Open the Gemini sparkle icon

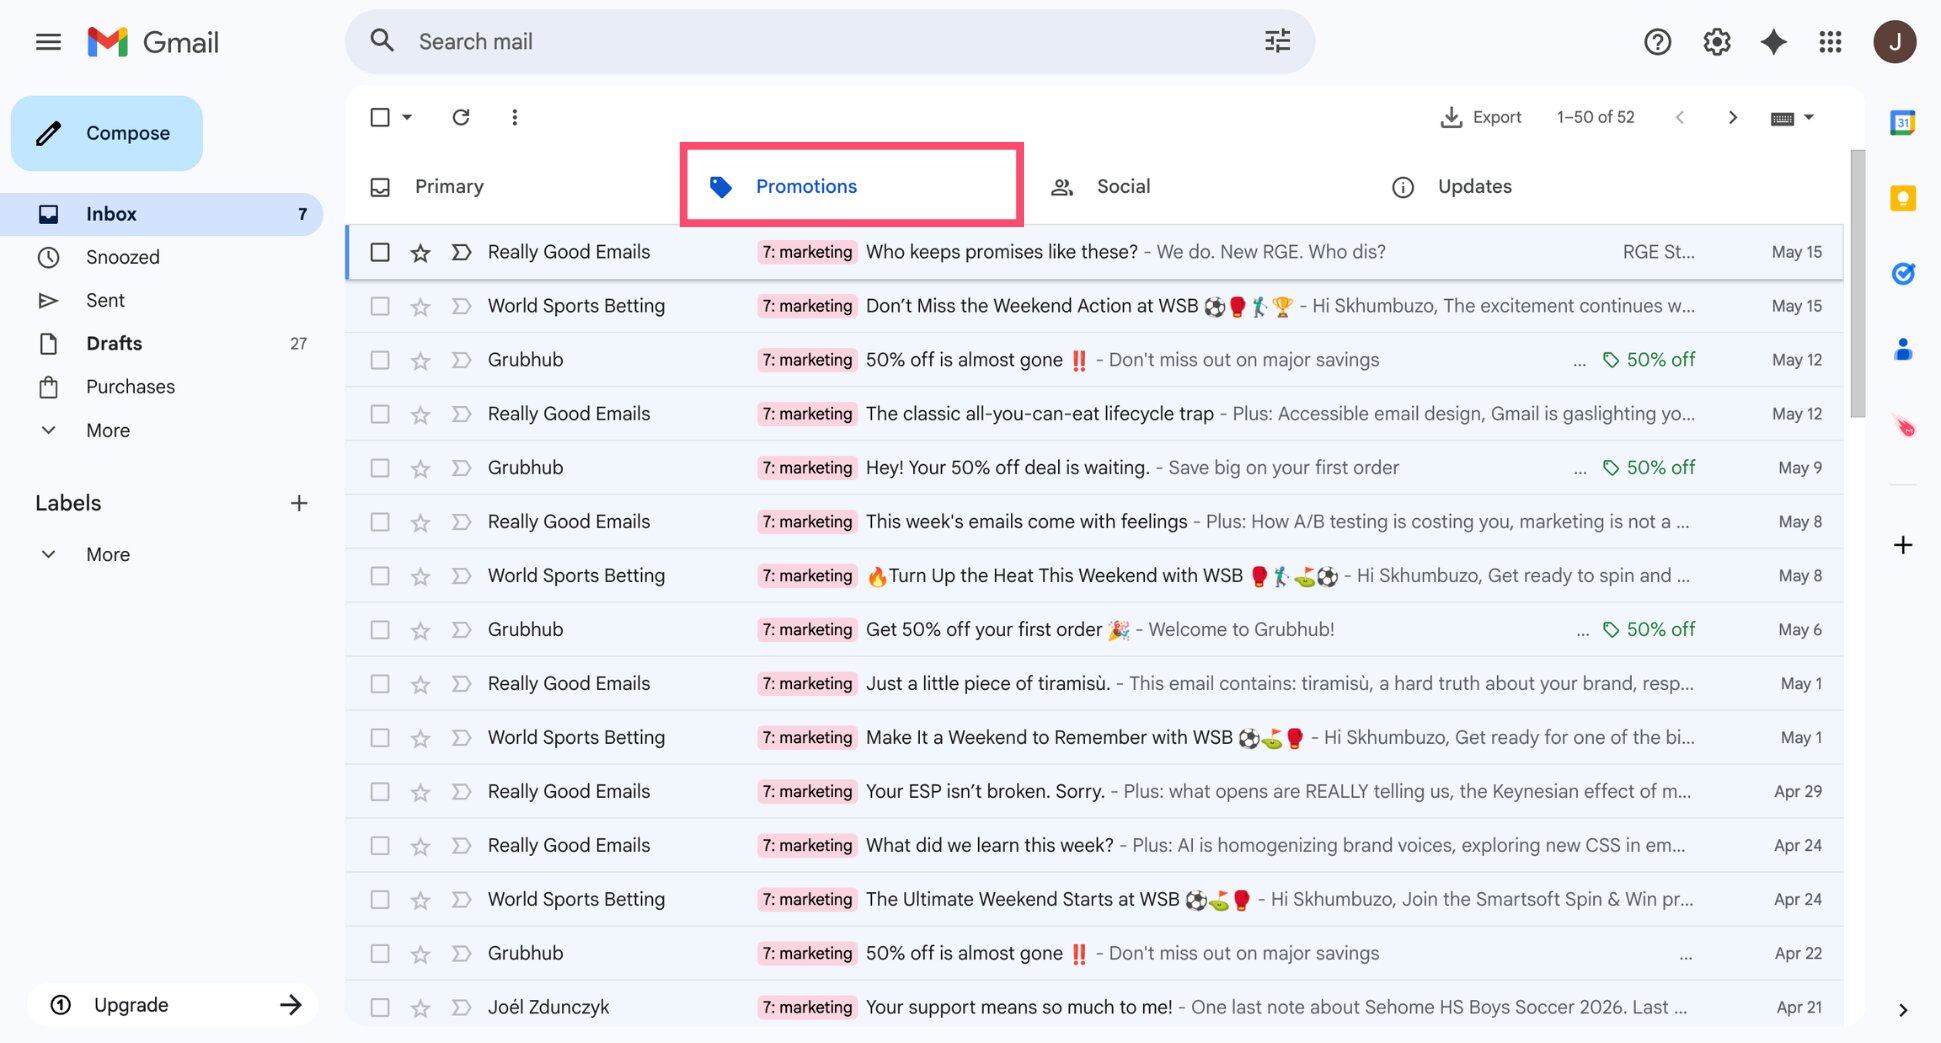1773,42
